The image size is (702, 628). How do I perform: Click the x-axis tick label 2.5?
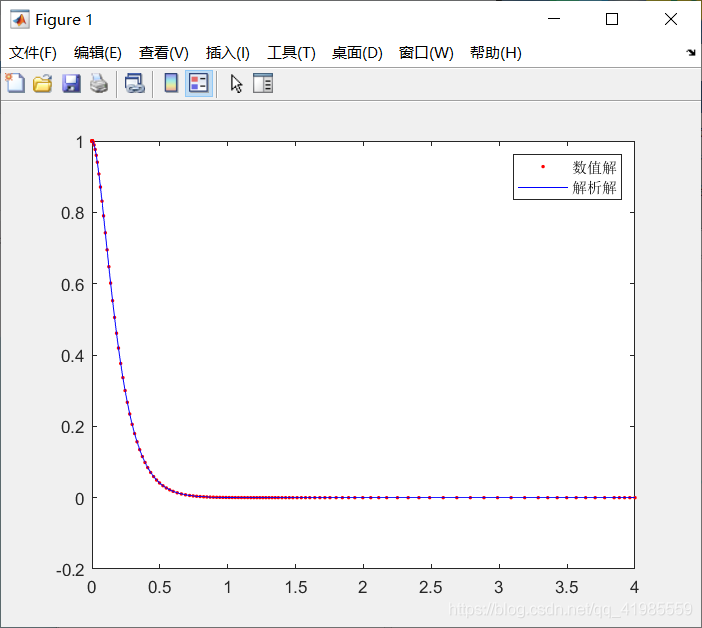[430, 587]
